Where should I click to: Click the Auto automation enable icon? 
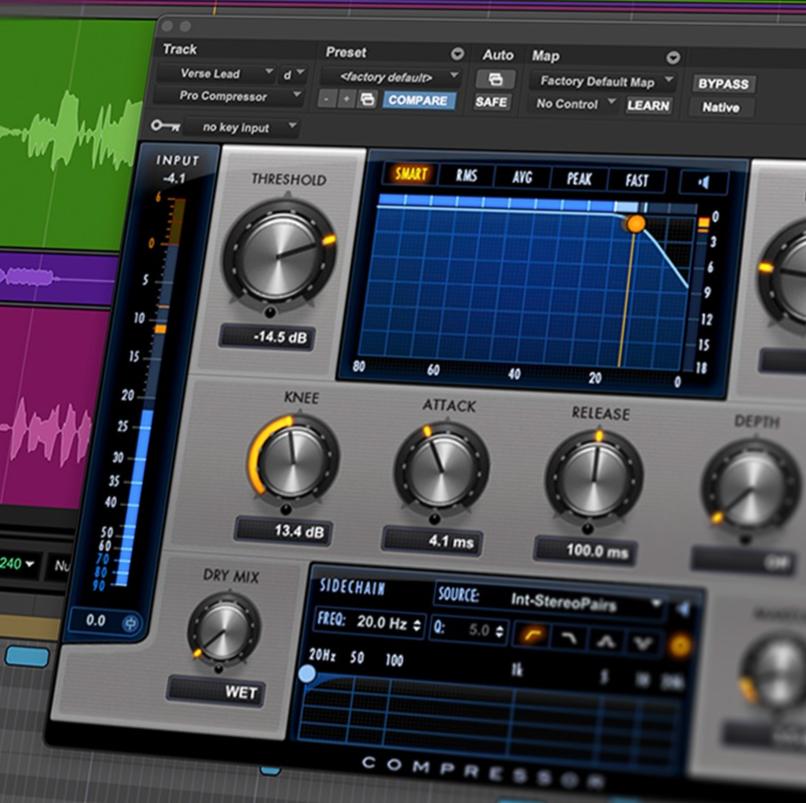[x=496, y=79]
